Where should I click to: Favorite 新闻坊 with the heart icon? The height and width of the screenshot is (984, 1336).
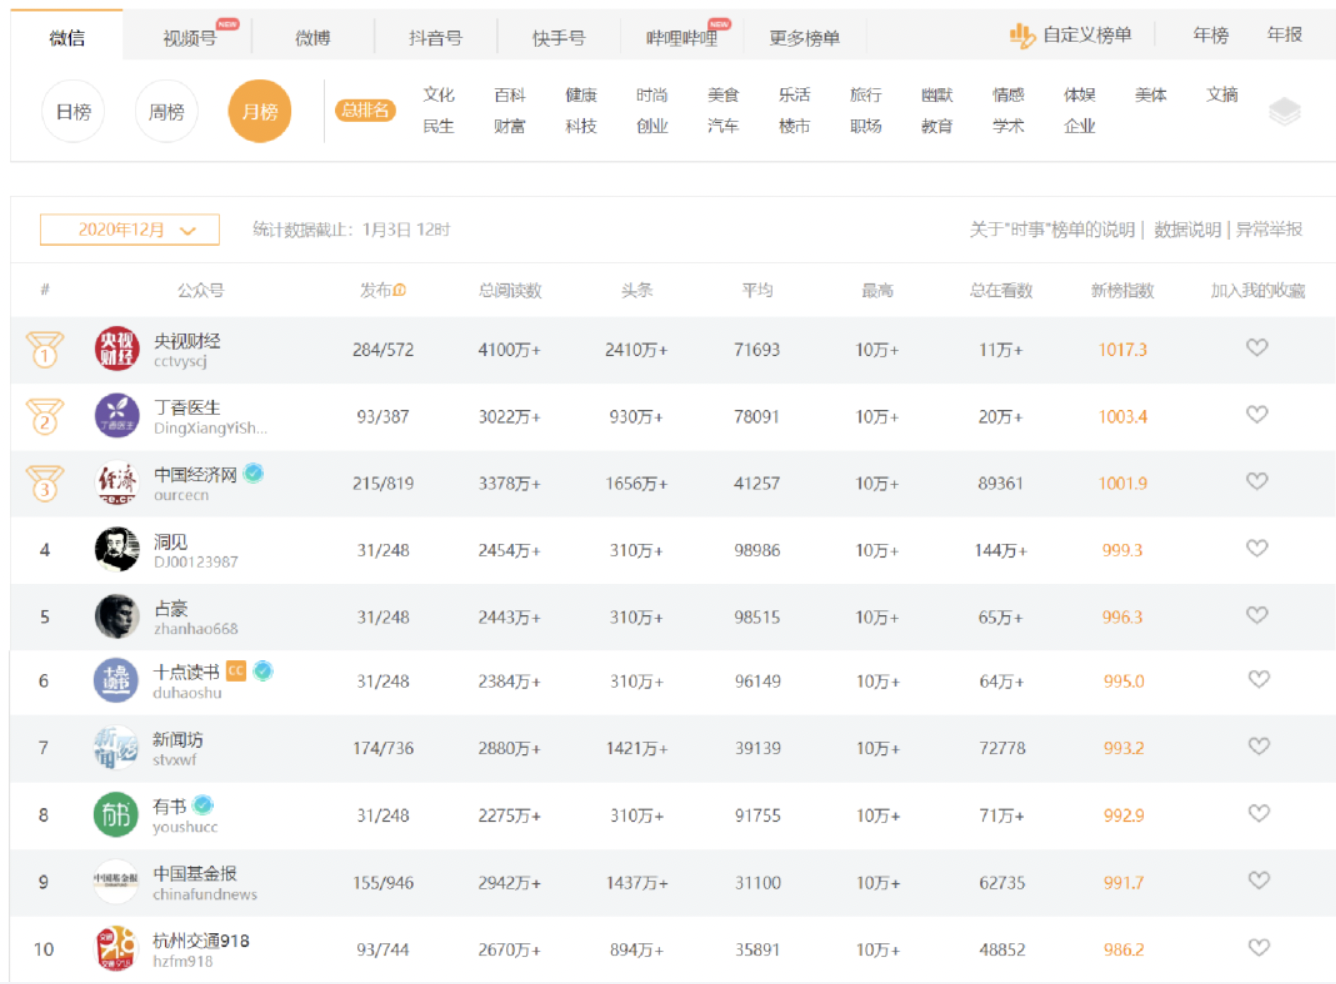pos(1258,746)
